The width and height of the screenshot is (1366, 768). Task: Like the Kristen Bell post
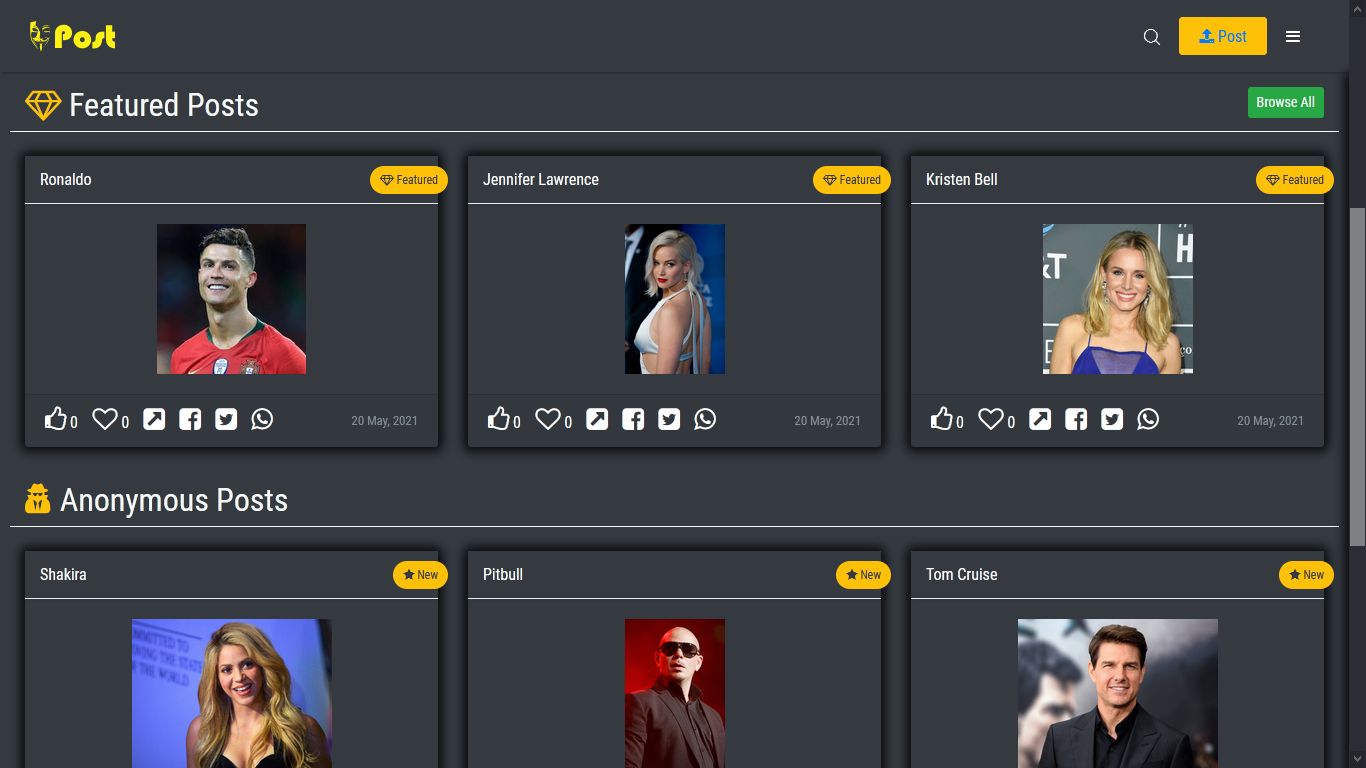(943, 419)
